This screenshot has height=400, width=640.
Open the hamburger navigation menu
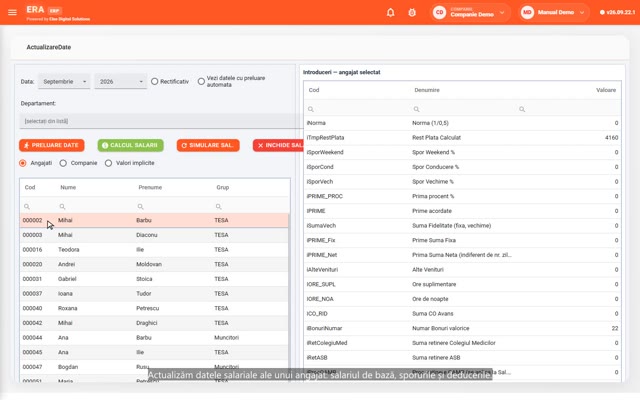pos(12,12)
